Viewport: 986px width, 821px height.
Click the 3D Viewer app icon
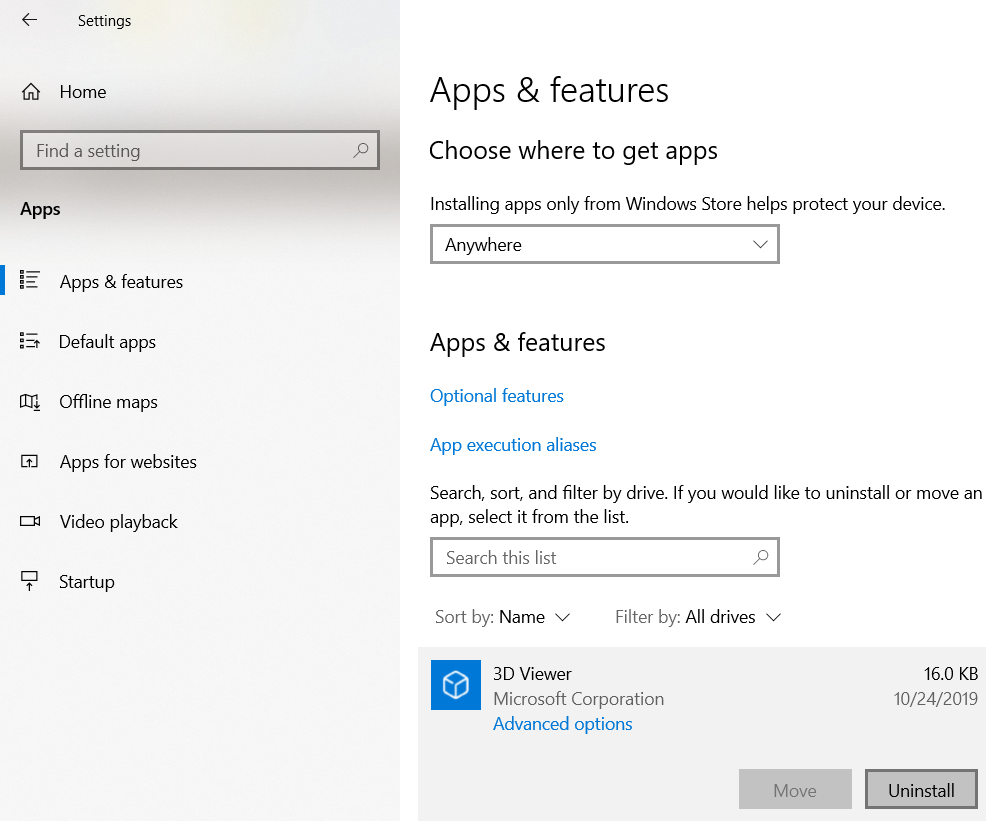(456, 685)
